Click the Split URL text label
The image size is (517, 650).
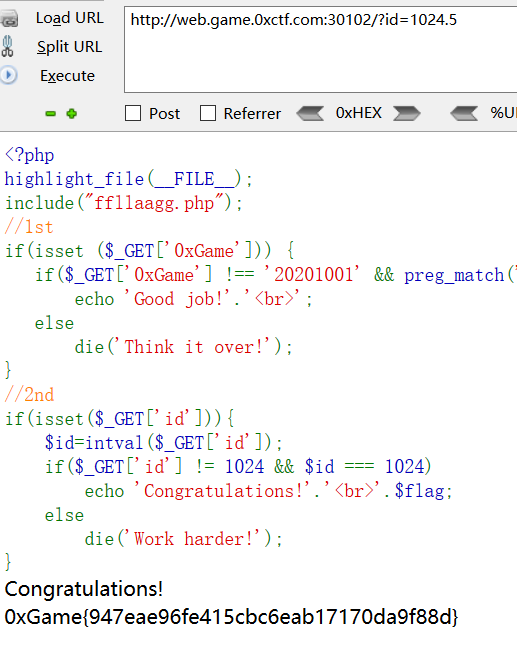click(69, 47)
